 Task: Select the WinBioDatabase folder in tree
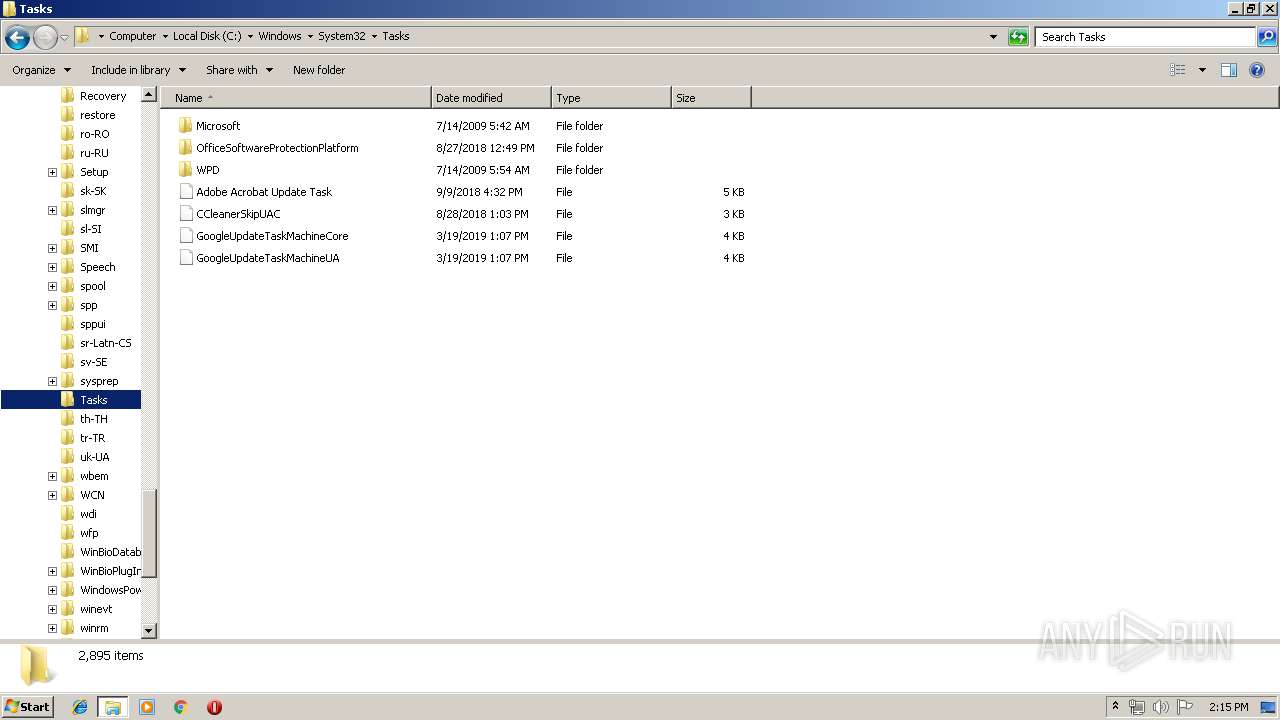pyautogui.click(x=110, y=552)
